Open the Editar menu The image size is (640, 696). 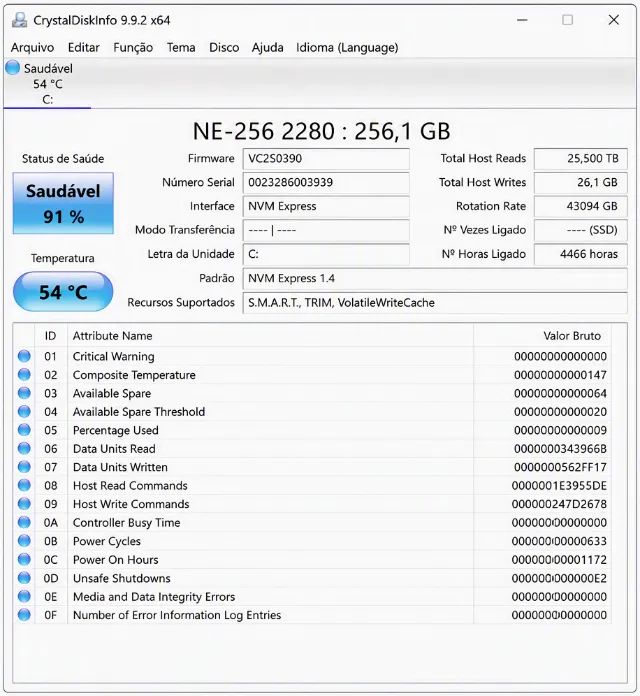pyautogui.click(x=83, y=47)
